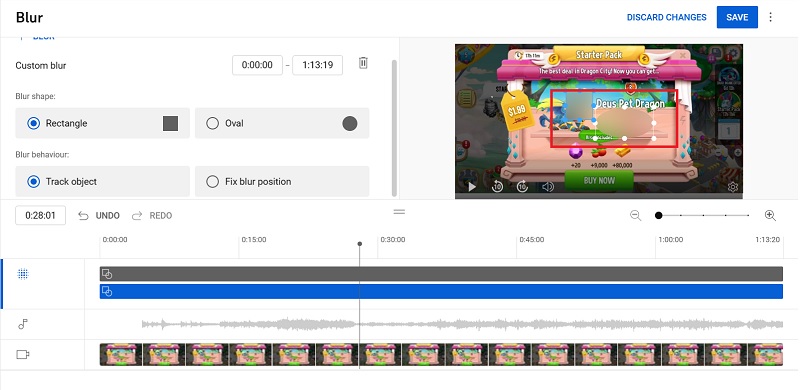Click the panel resize drag handle
The width and height of the screenshot is (800, 390).
pos(399,211)
